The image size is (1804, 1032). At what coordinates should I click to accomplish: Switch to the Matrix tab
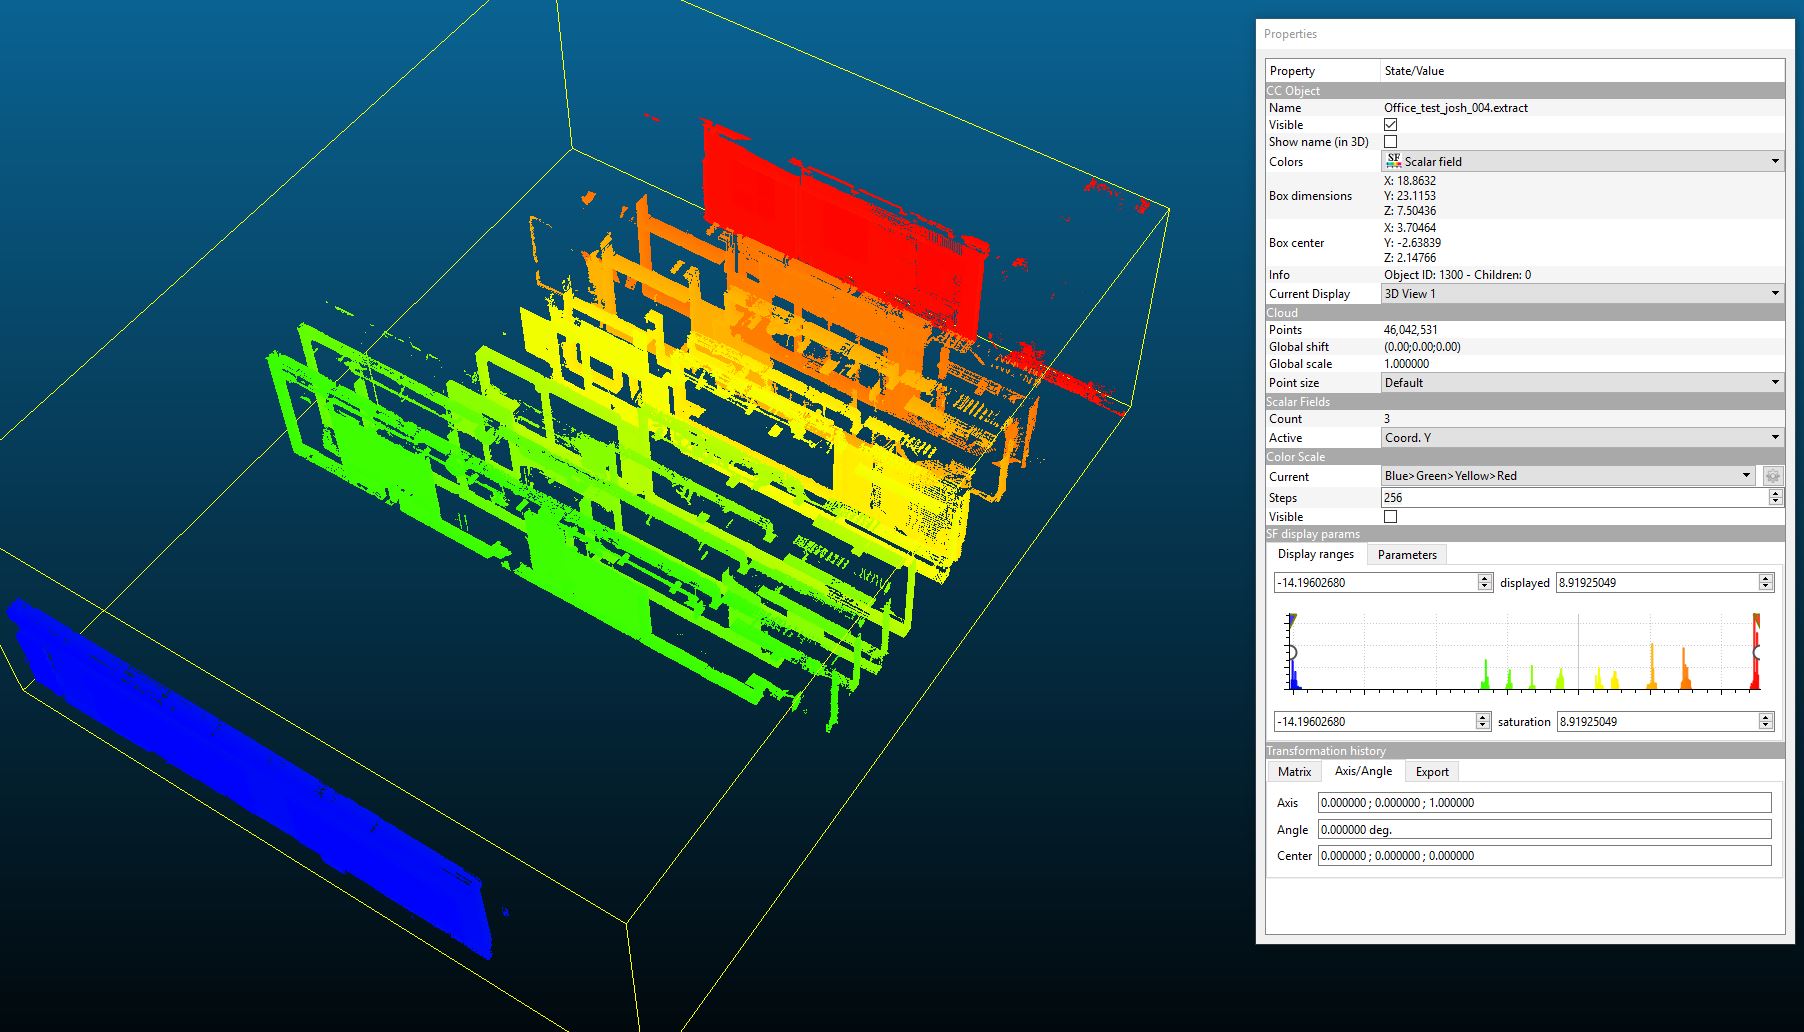(1294, 772)
